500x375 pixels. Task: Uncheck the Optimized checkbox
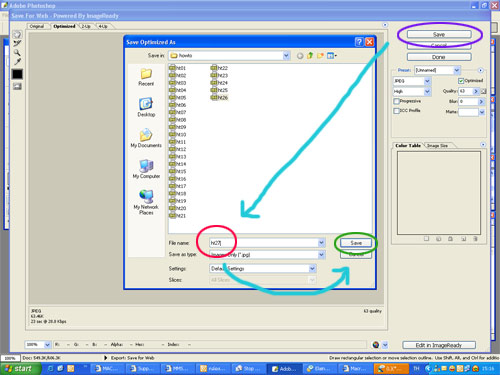pos(461,81)
